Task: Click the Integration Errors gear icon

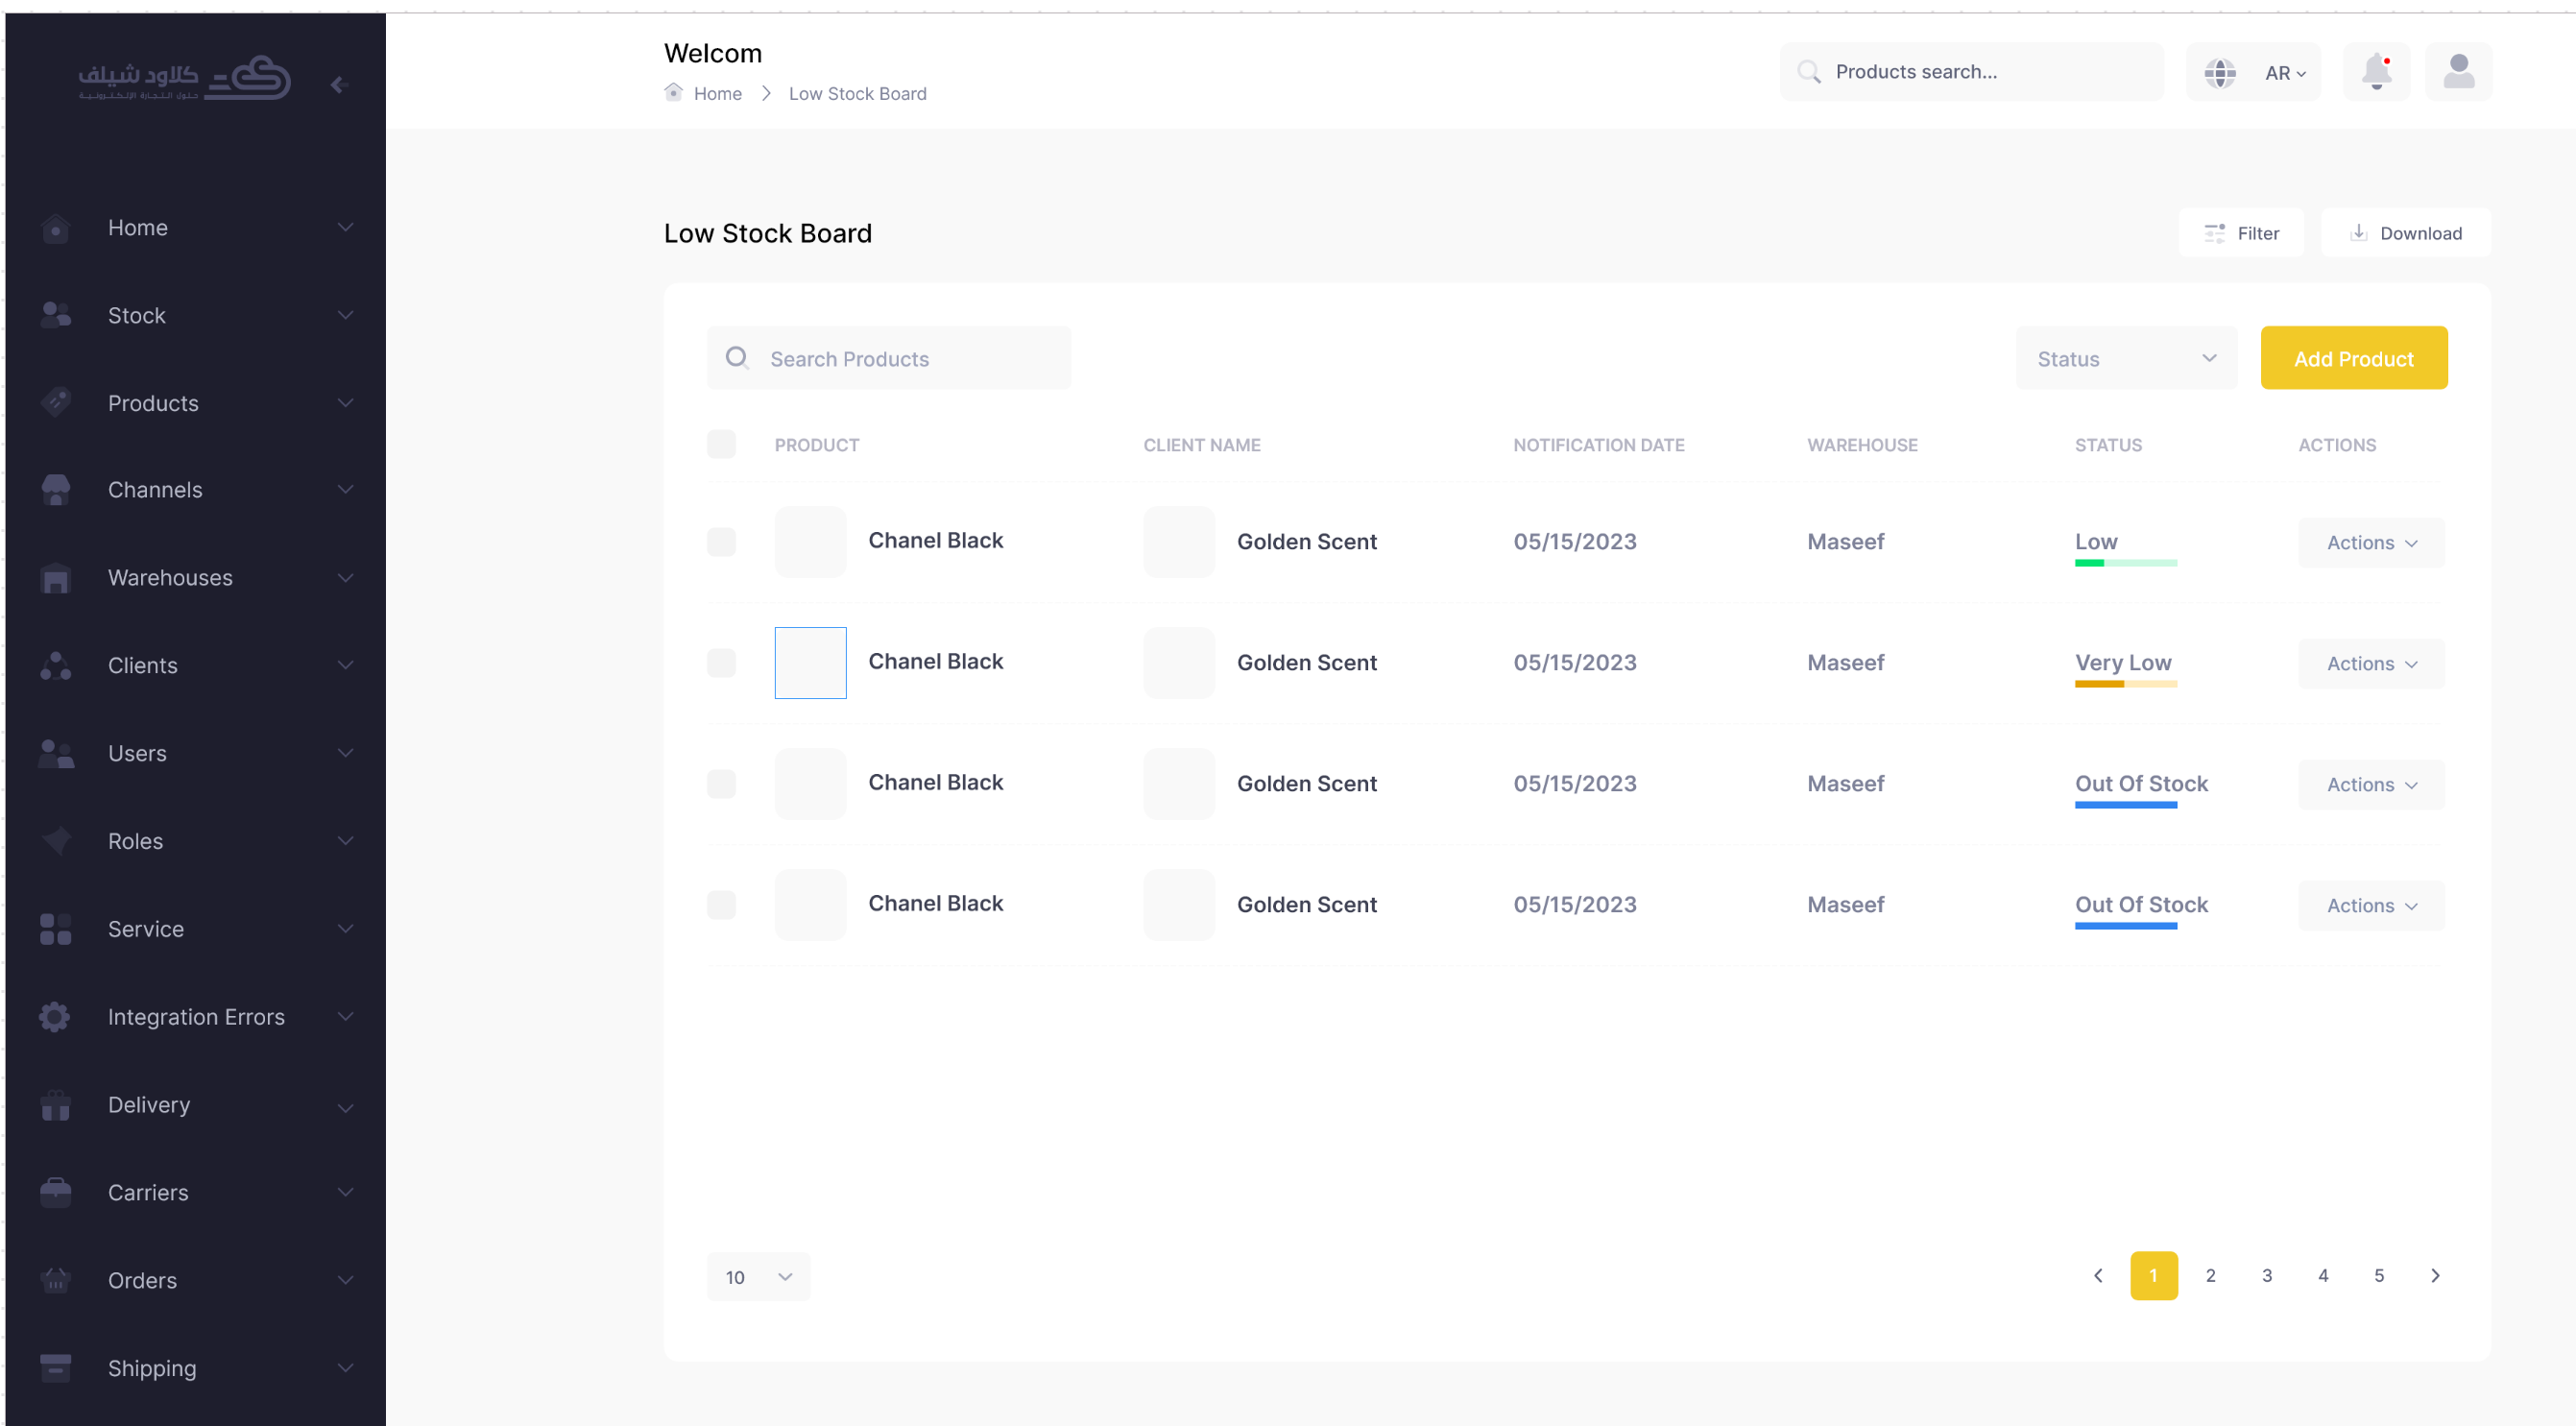Action: click(x=55, y=1017)
